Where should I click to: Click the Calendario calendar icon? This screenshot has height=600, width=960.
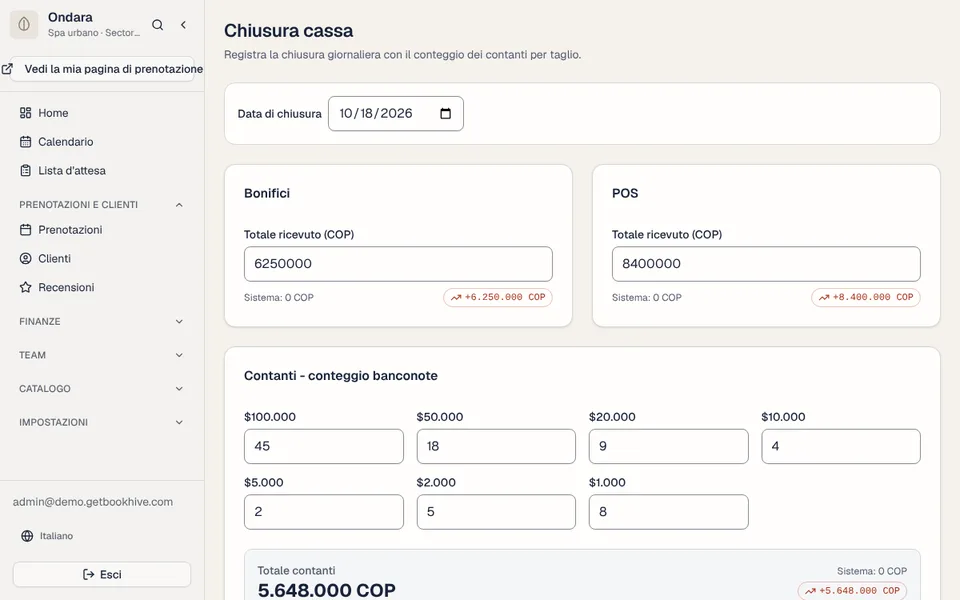[x=25, y=141]
